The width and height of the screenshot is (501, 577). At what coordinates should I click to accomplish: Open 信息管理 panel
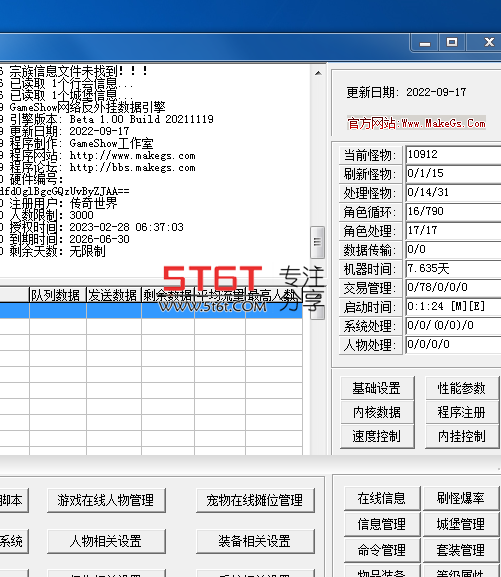point(382,524)
